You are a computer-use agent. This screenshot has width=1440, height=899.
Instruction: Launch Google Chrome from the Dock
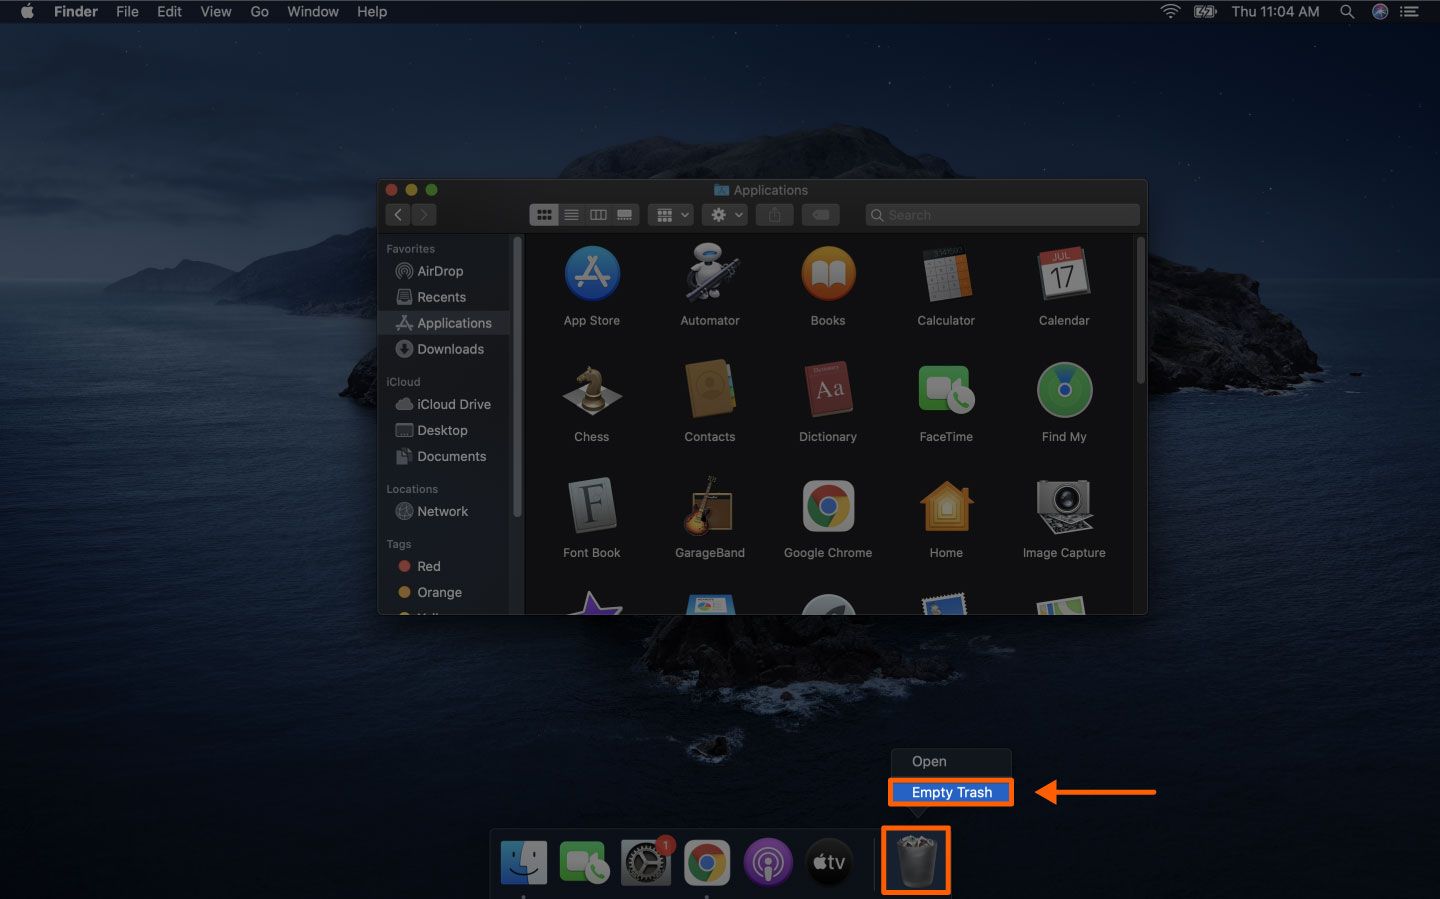tap(707, 862)
